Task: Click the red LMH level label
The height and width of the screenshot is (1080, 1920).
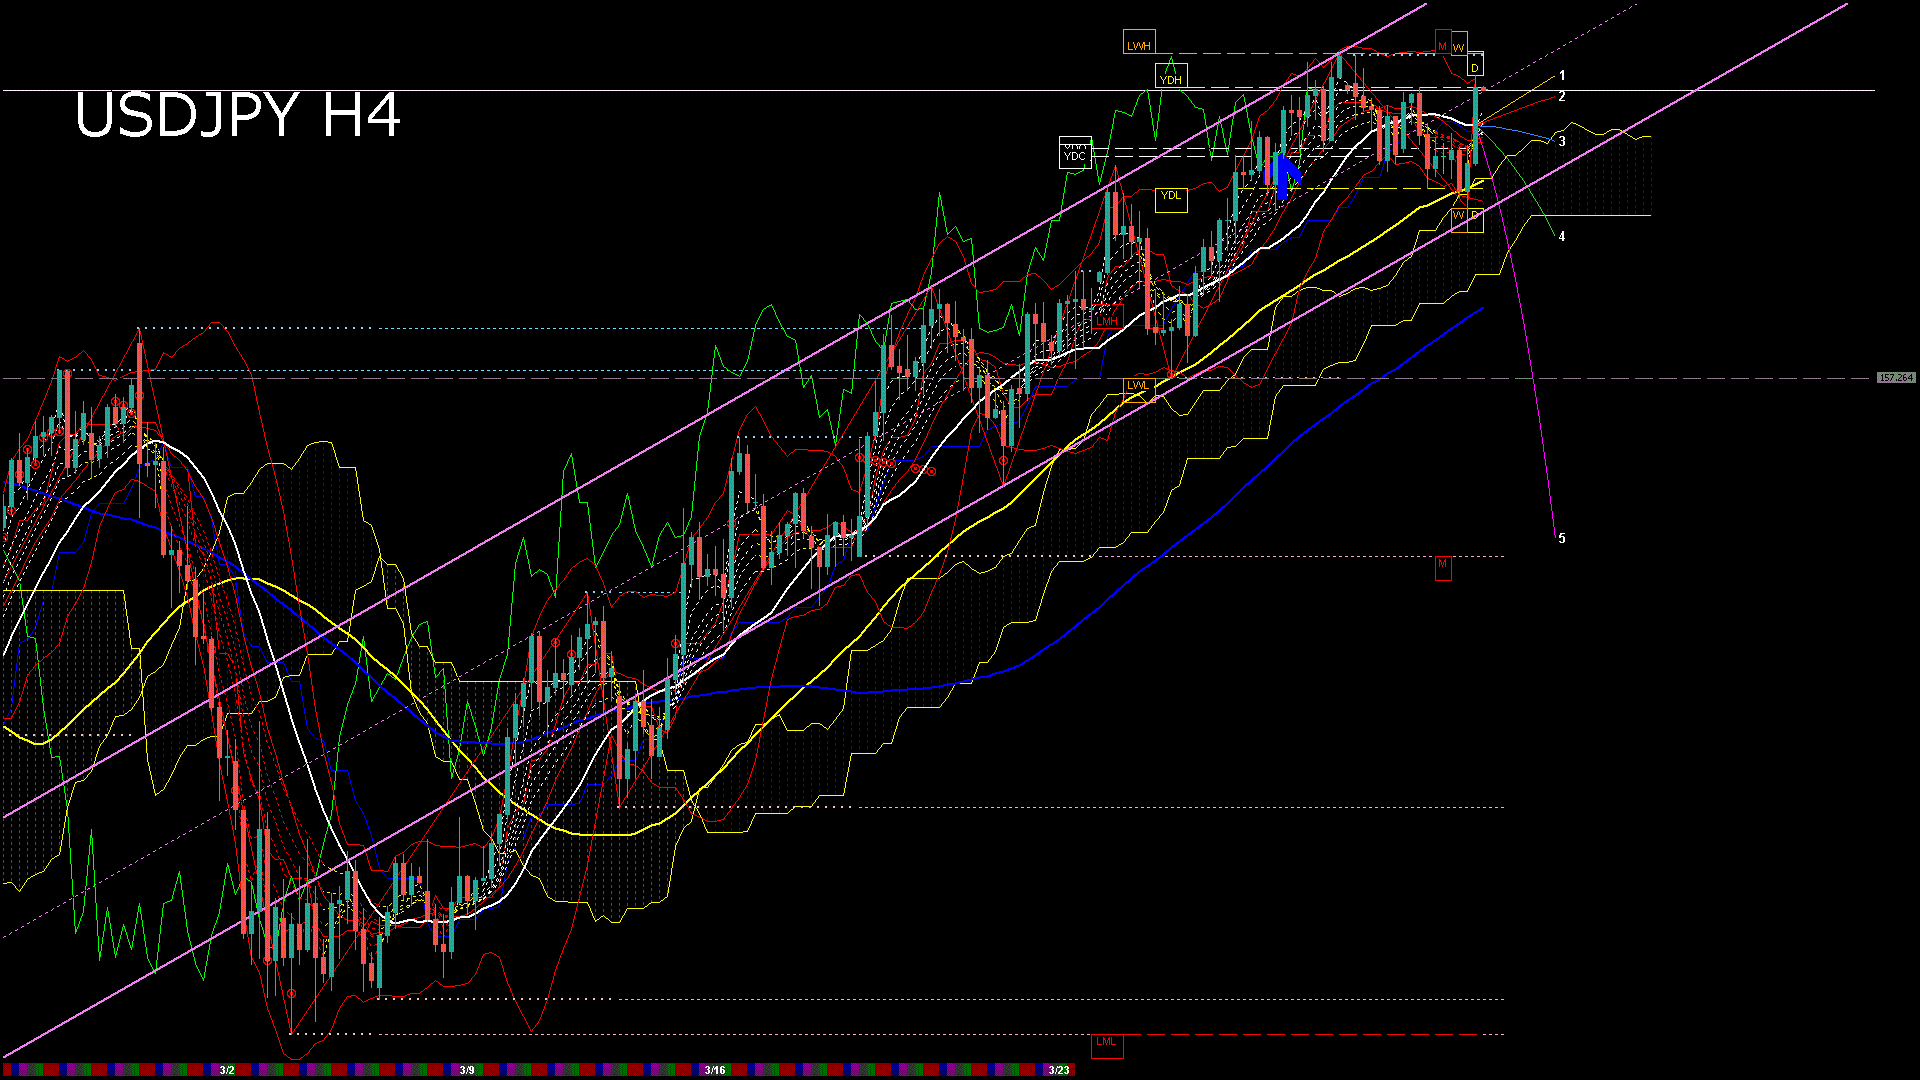Action: click(x=1106, y=321)
